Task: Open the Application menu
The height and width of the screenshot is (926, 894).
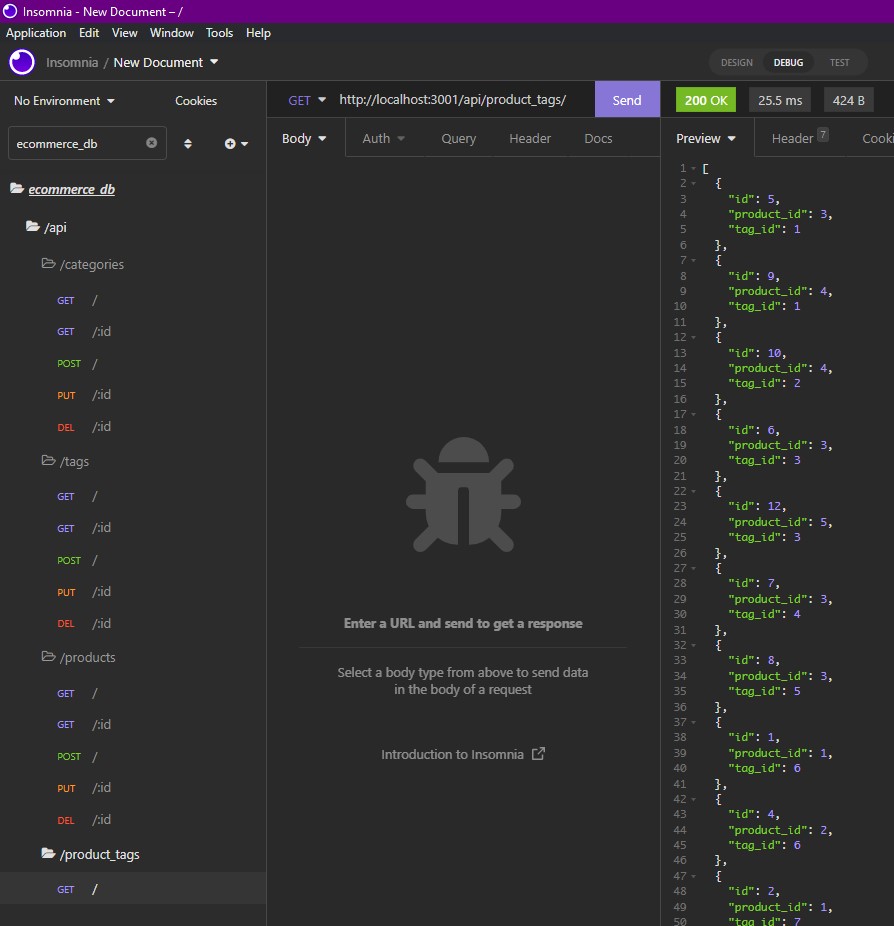Action: 36,33
